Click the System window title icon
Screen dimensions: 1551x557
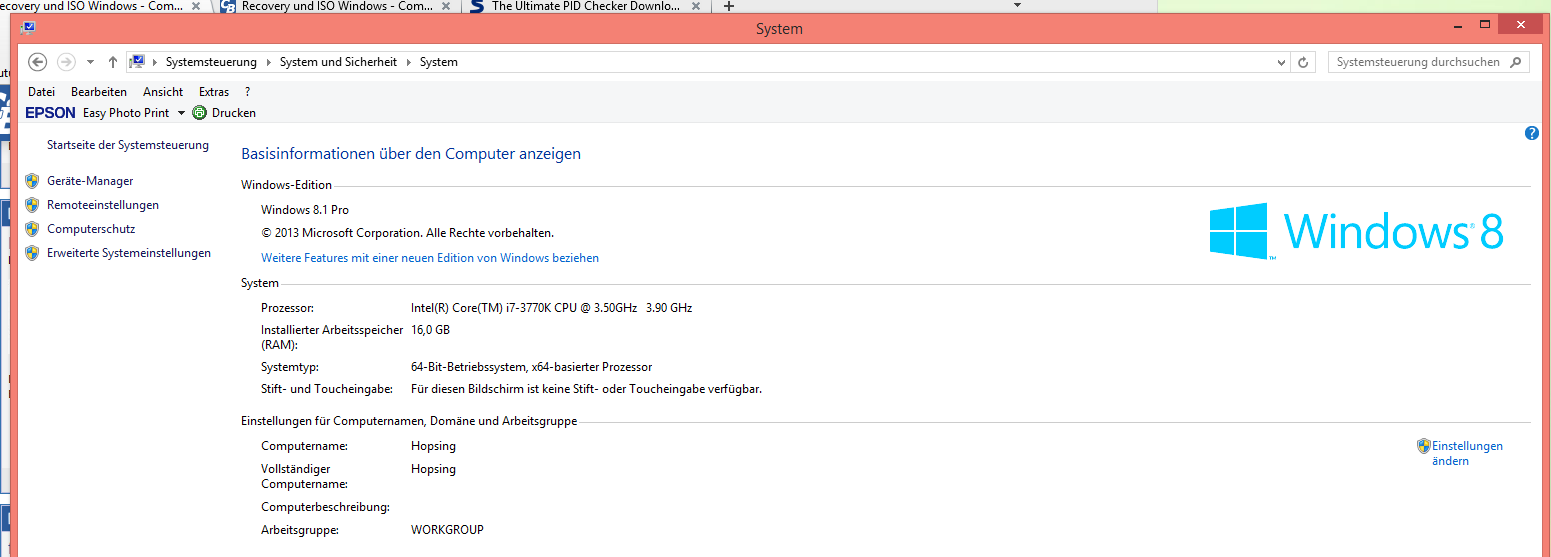pyautogui.click(x=29, y=28)
